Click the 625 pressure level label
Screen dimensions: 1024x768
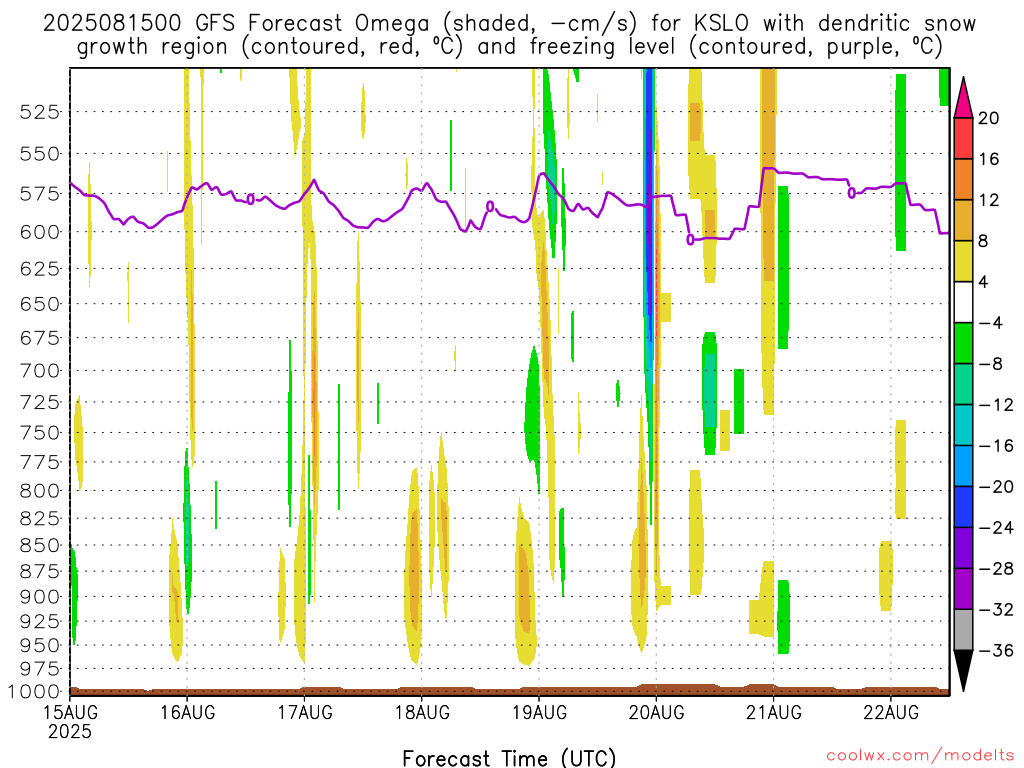39,269
